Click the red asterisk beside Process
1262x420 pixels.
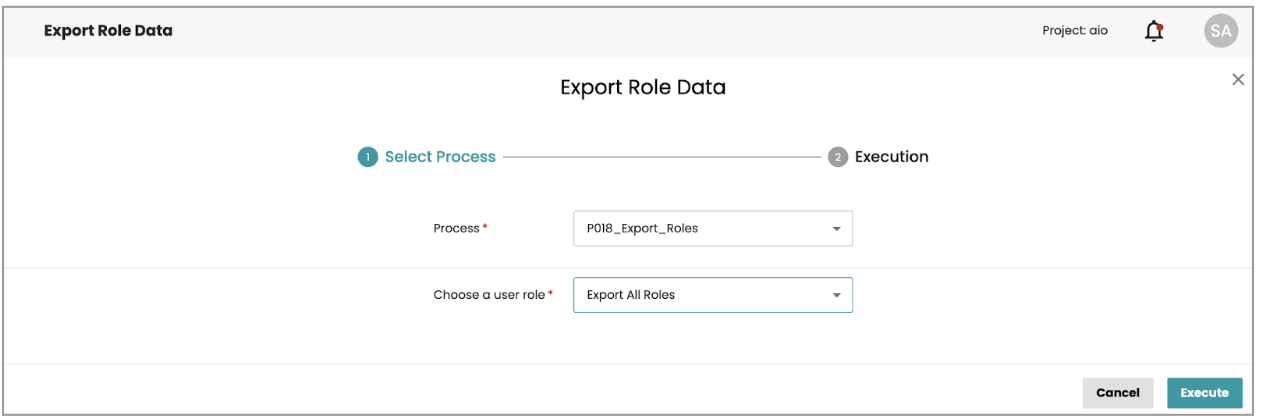coord(486,227)
